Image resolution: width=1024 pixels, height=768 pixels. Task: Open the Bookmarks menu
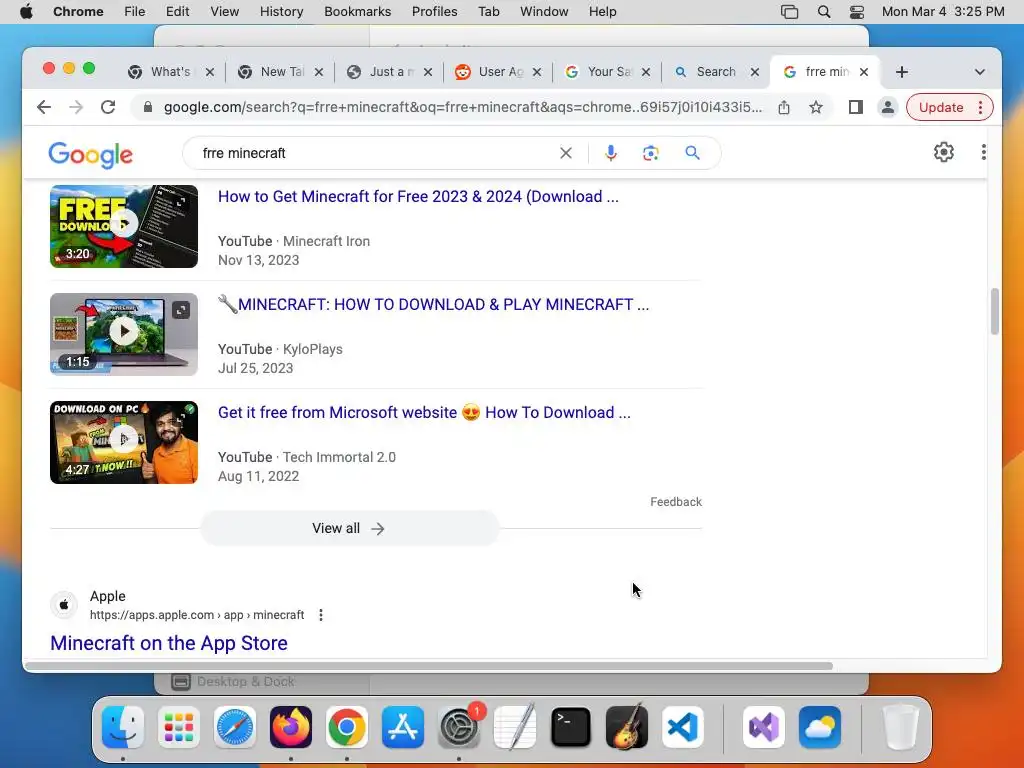coord(357,12)
